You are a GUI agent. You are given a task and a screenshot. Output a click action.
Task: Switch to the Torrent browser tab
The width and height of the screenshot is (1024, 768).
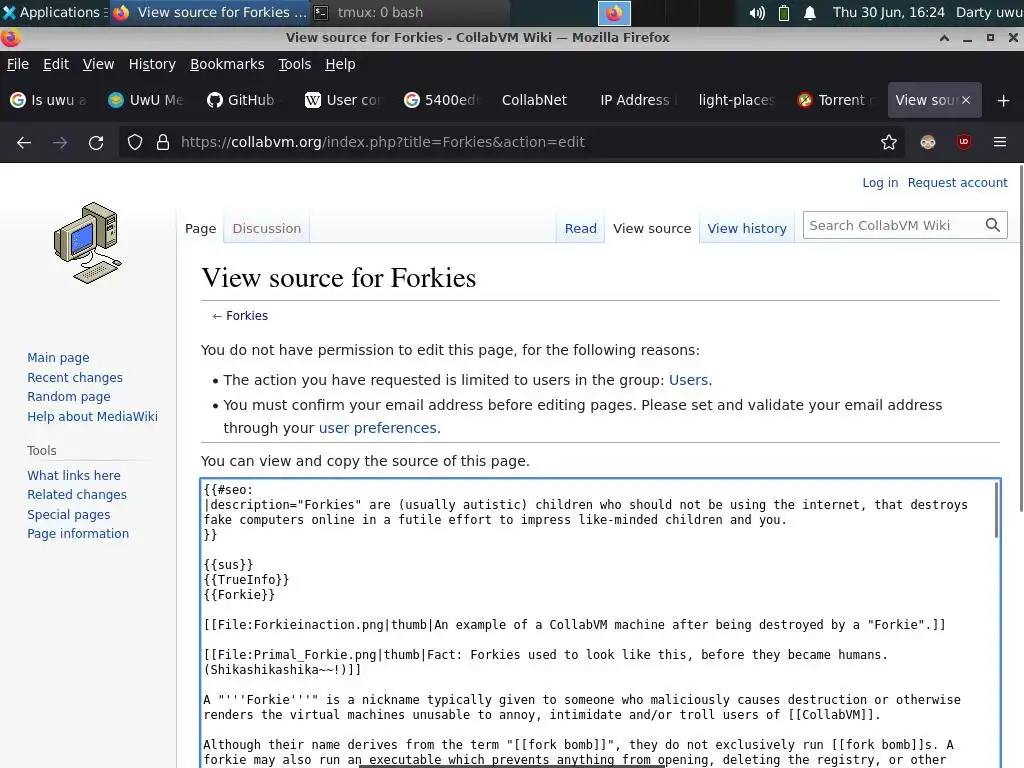pyautogui.click(x=835, y=100)
